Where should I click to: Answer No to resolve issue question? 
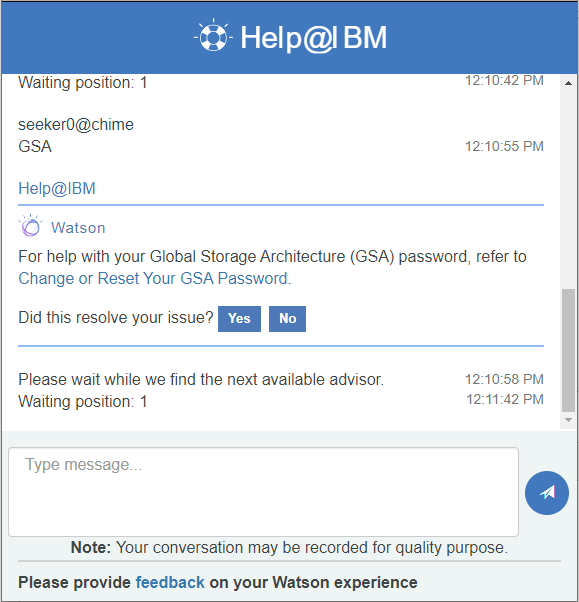[x=287, y=319]
